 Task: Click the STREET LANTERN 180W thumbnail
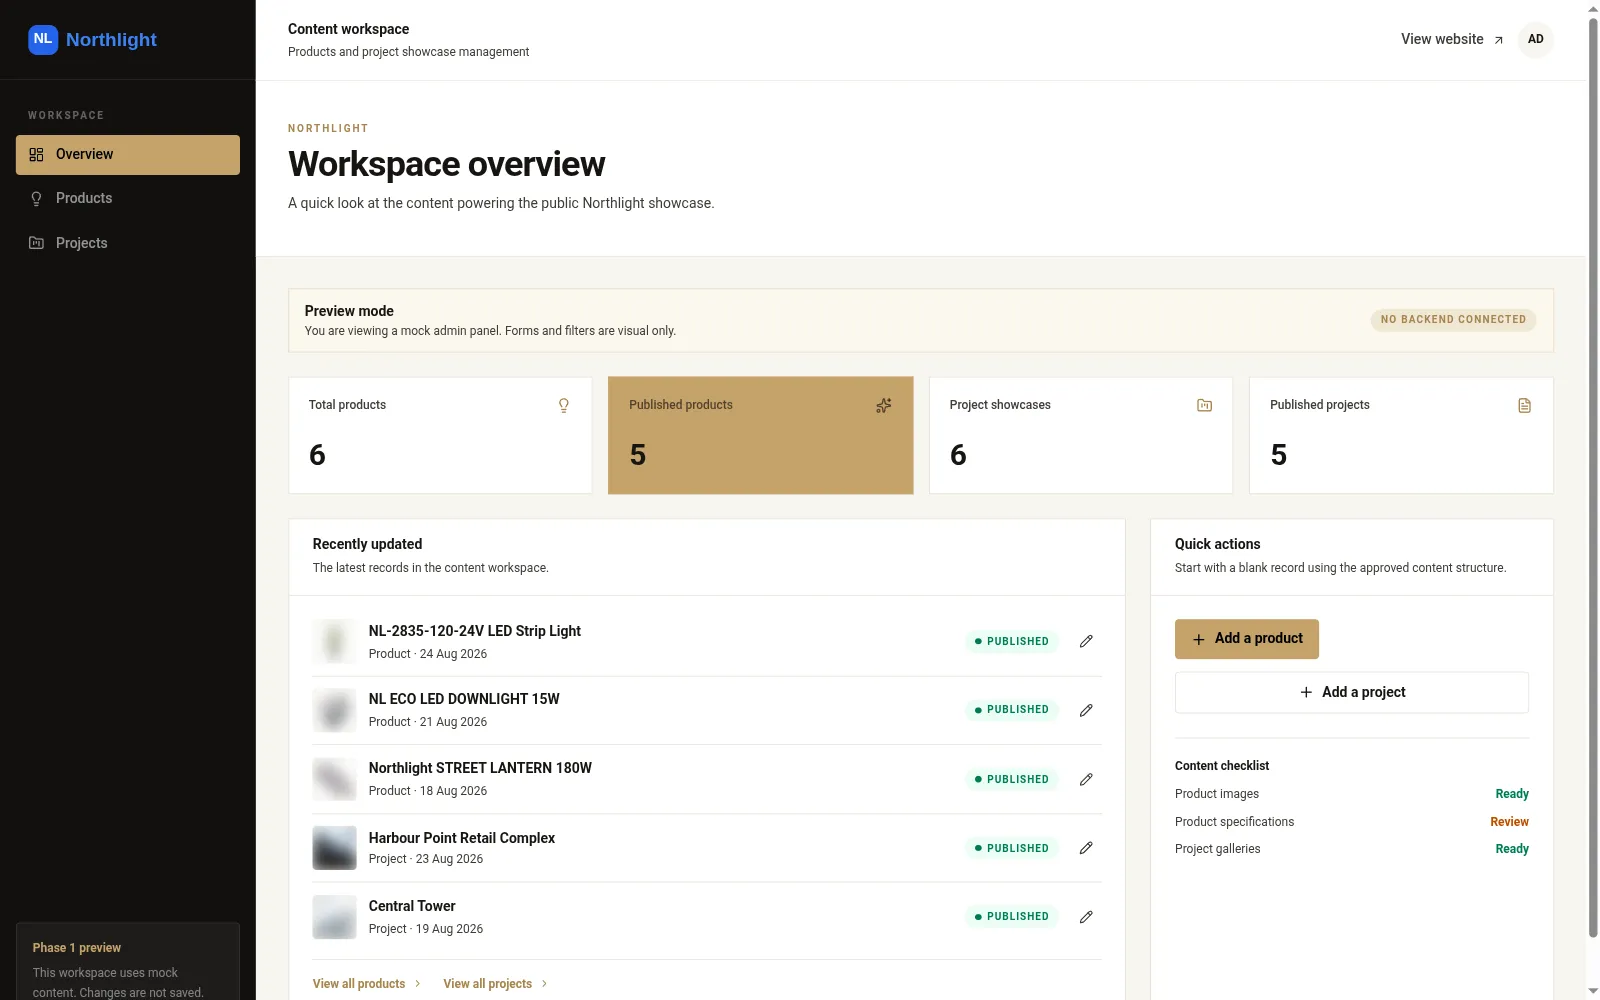334,779
